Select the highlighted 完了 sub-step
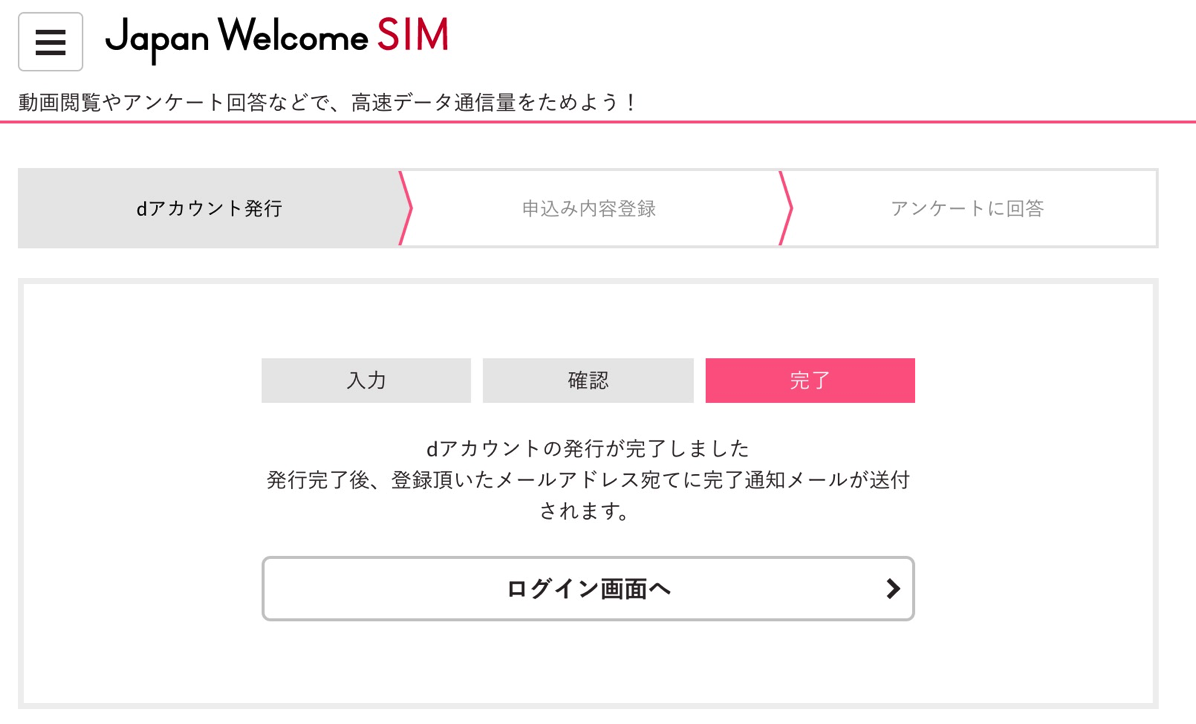 coord(810,380)
